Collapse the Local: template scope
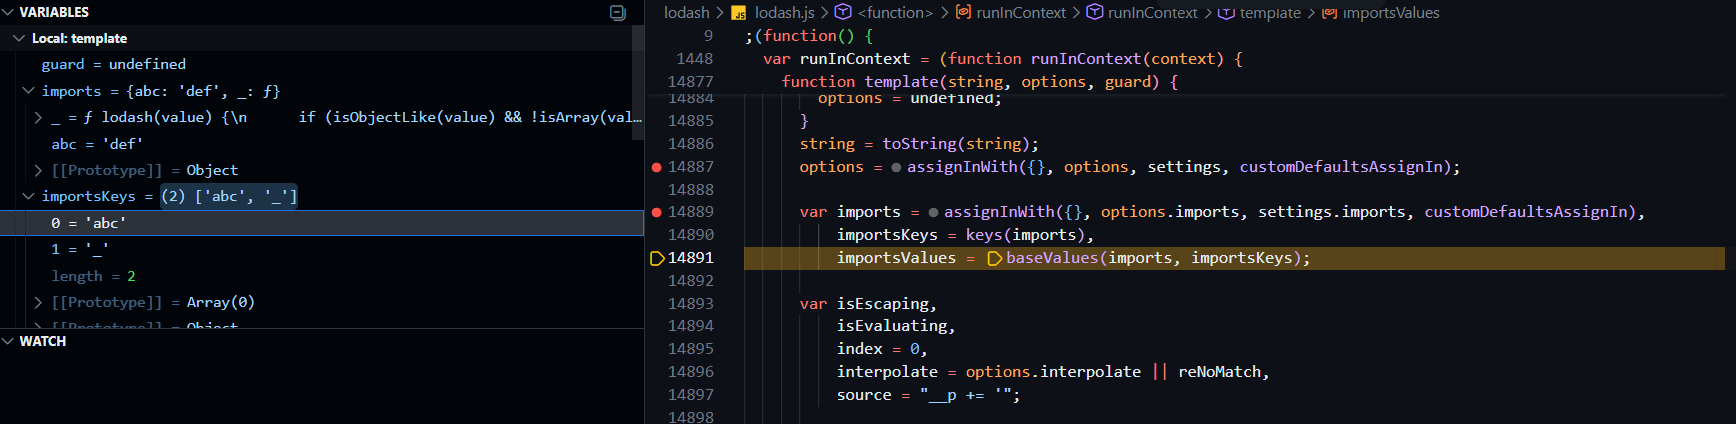The width and height of the screenshot is (1736, 424). pos(19,38)
